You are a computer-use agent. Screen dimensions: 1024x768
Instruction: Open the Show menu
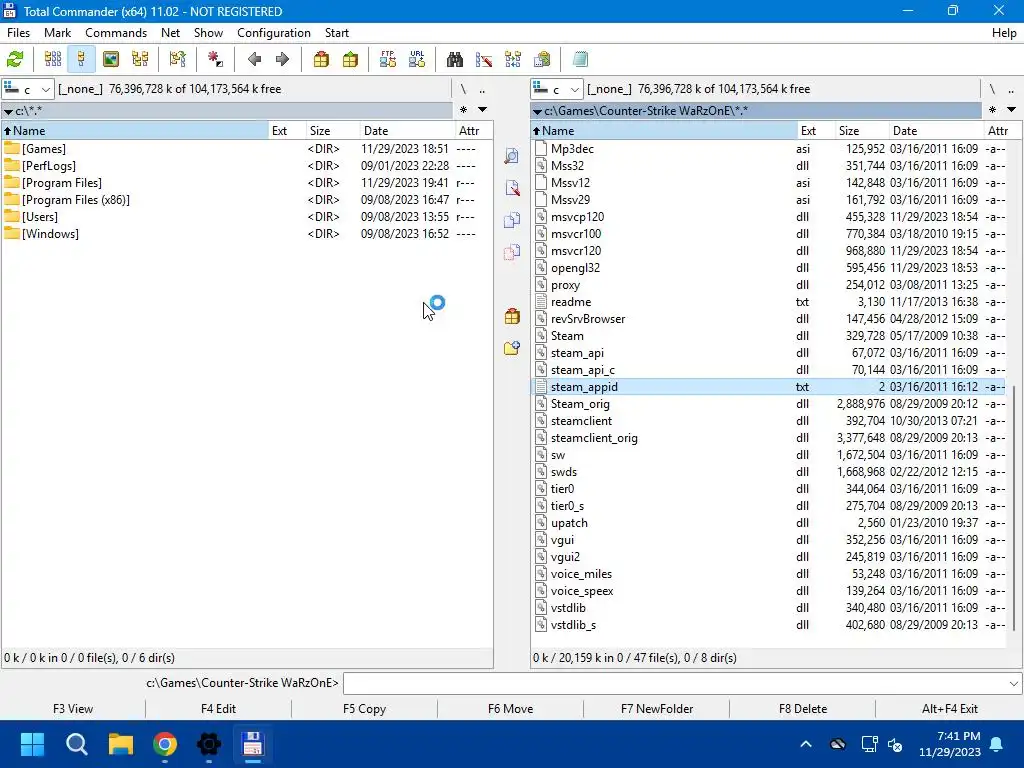click(x=208, y=33)
